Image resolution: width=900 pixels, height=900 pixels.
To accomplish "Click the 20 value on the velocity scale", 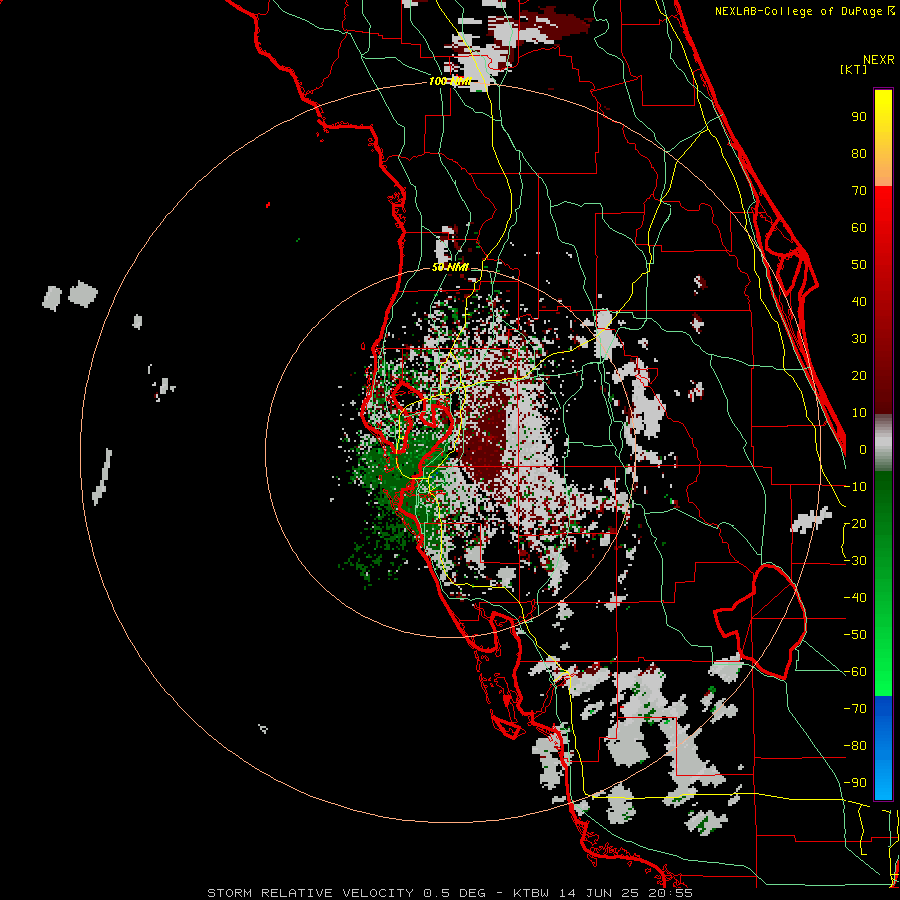I will (859, 376).
